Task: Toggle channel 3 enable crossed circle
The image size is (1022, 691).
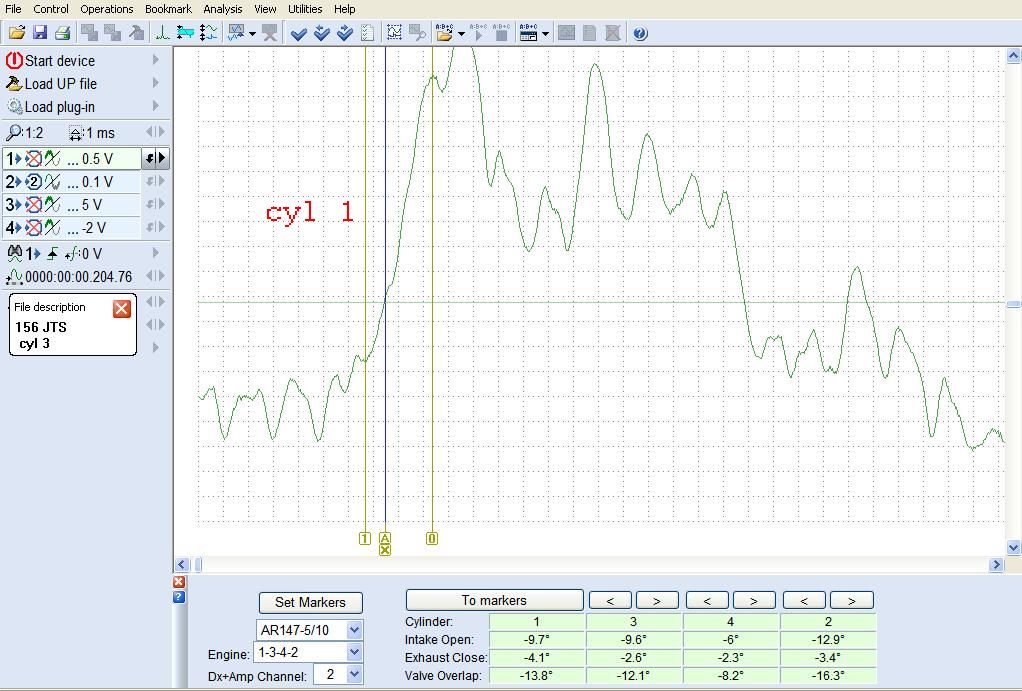Action: coord(33,205)
